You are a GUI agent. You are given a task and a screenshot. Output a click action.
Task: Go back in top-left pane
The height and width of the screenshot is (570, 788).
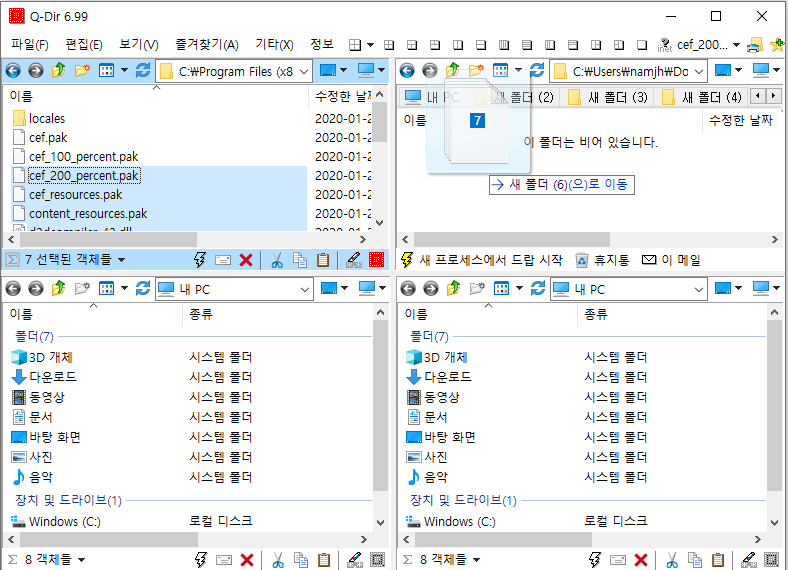(13, 71)
